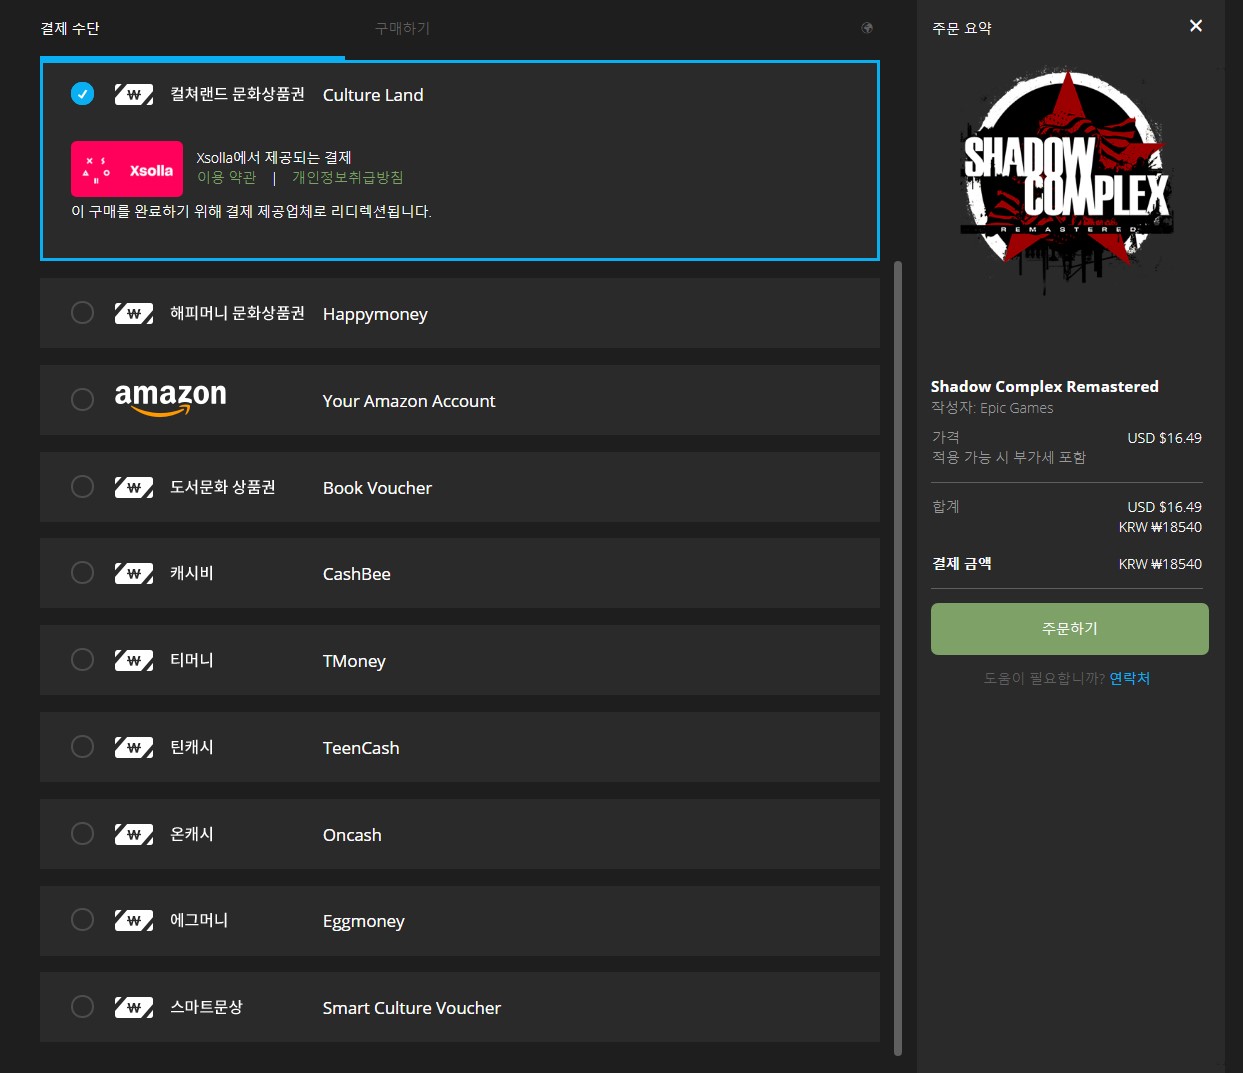Select the Oncash payment option row
The image size is (1243, 1073).
(460, 834)
